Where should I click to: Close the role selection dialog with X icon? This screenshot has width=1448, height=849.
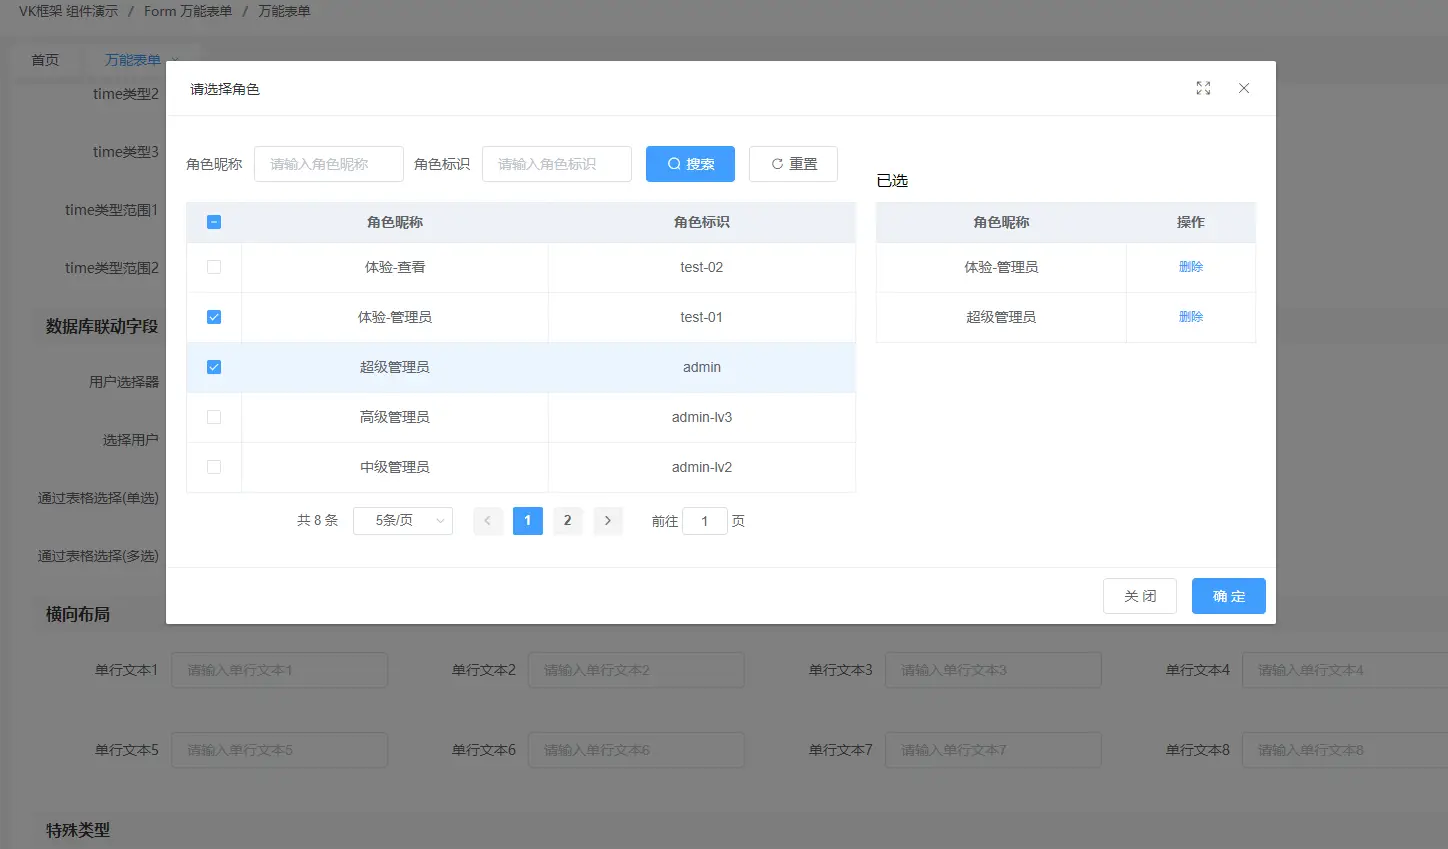click(x=1244, y=88)
